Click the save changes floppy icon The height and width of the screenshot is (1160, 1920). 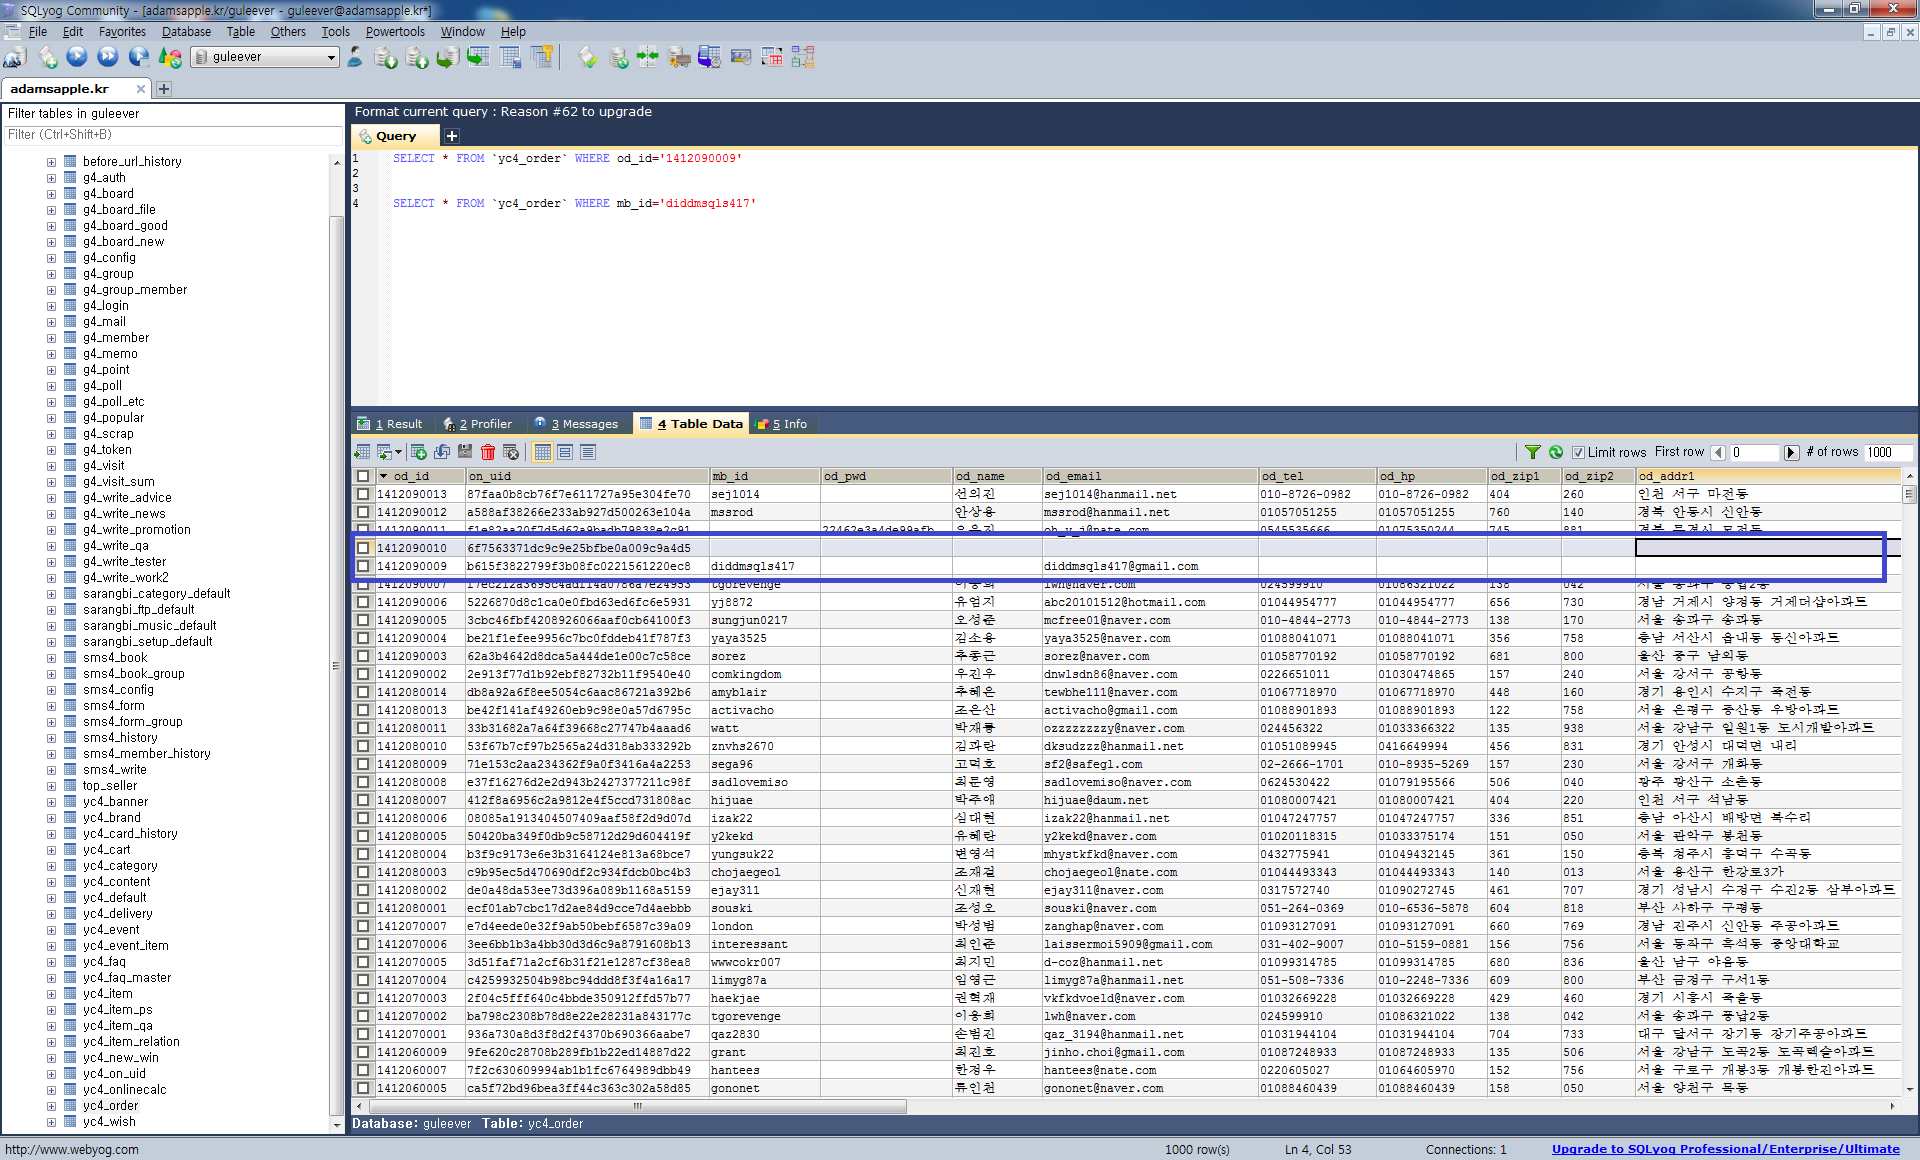465,452
